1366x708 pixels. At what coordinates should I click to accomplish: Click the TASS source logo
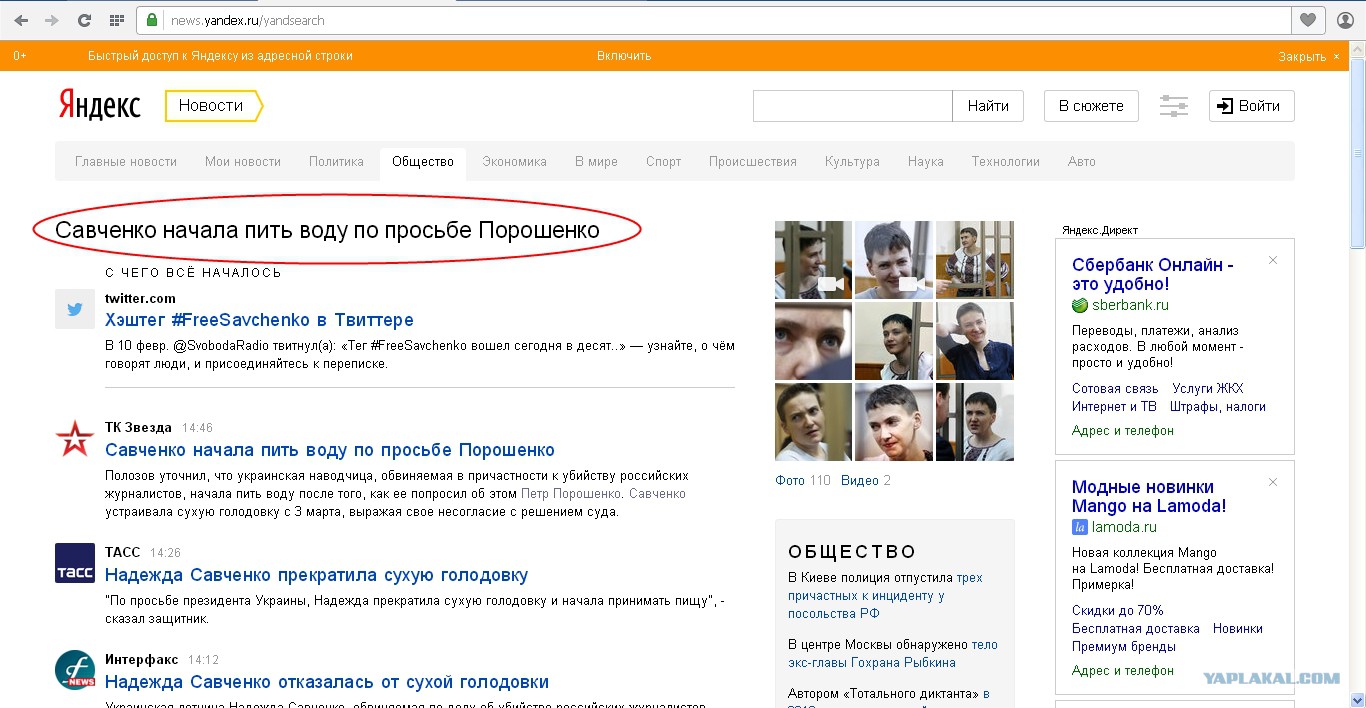click(x=75, y=563)
